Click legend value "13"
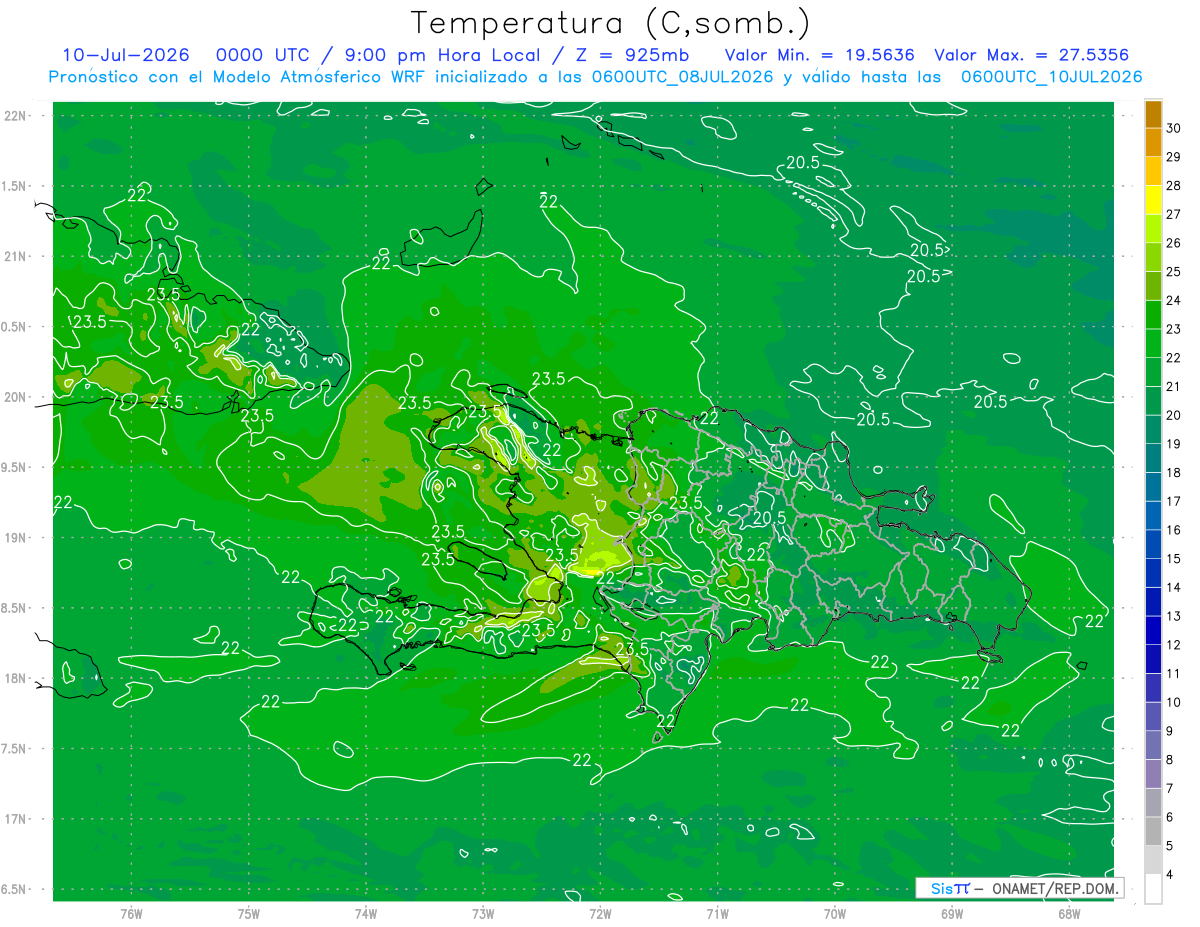Image resolution: width=1200 pixels, height=927 pixels. click(1174, 616)
